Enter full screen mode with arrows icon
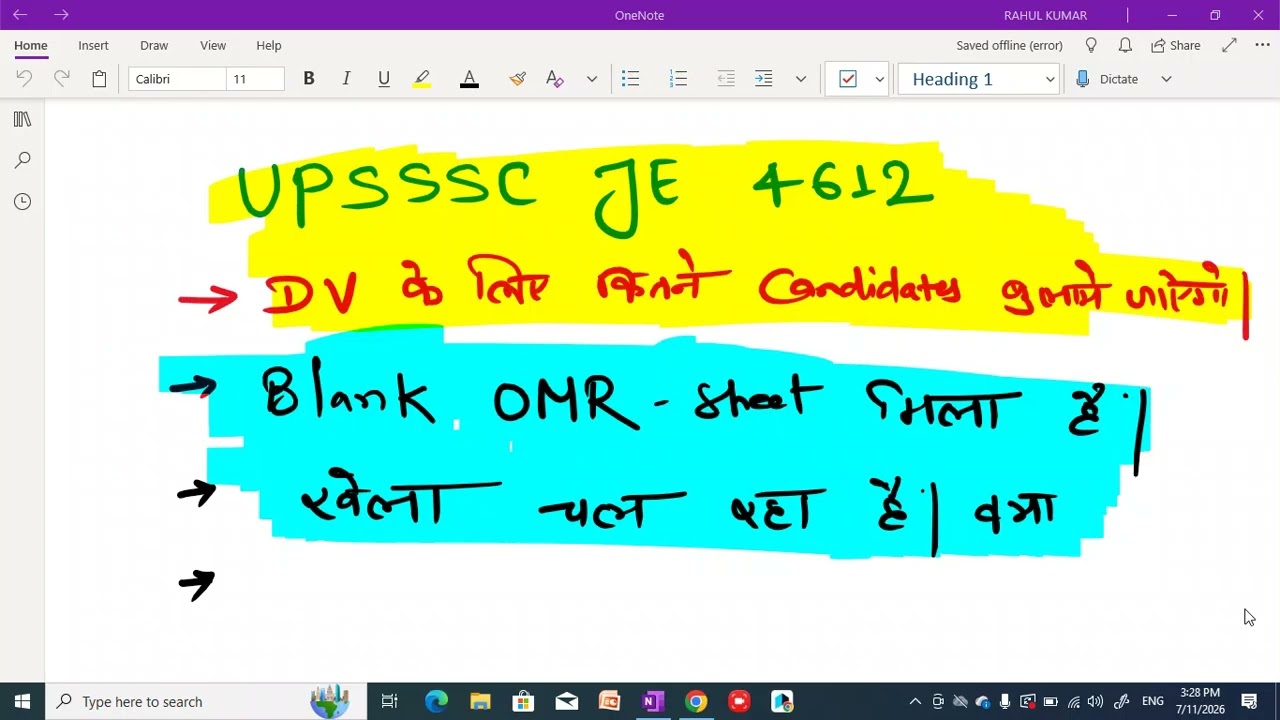1280x720 pixels. tap(1229, 45)
